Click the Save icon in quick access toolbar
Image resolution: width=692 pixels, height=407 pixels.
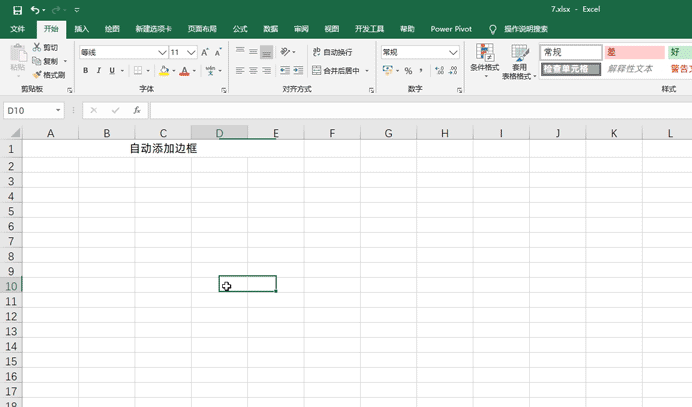click(x=17, y=9)
